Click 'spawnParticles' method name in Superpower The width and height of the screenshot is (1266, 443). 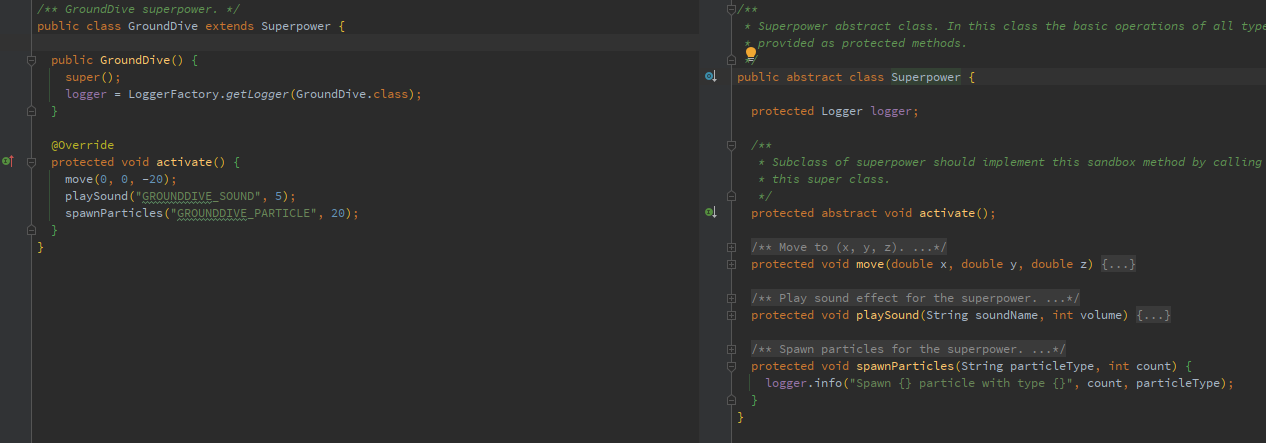click(x=905, y=366)
